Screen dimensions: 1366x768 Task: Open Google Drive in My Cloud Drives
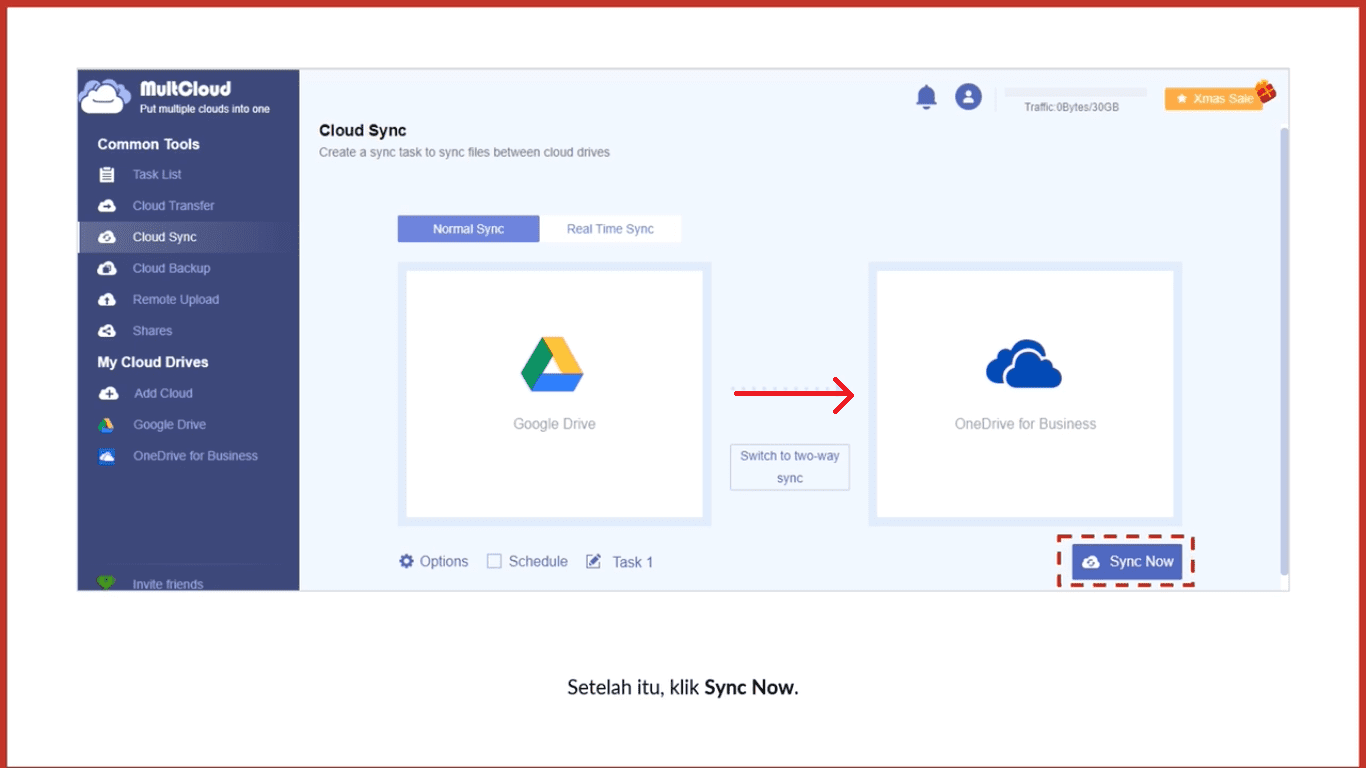(169, 424)
